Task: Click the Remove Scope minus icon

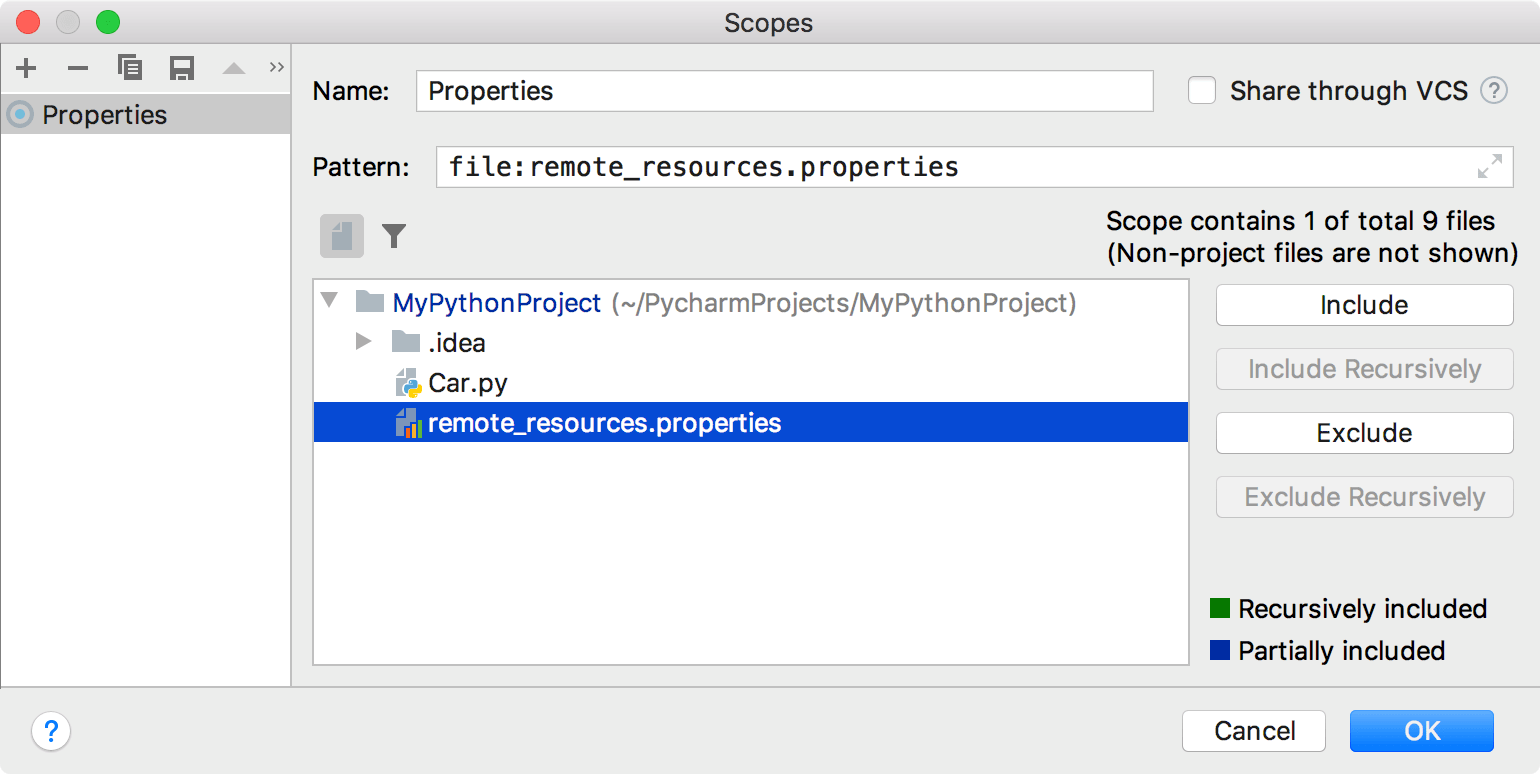Action: tap(78, 68)
